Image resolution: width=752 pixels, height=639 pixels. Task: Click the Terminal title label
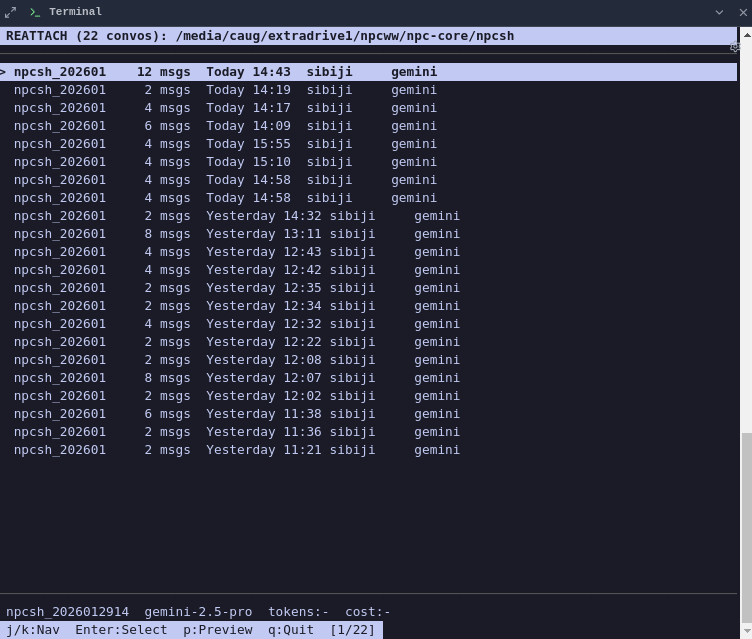[75, 12]
